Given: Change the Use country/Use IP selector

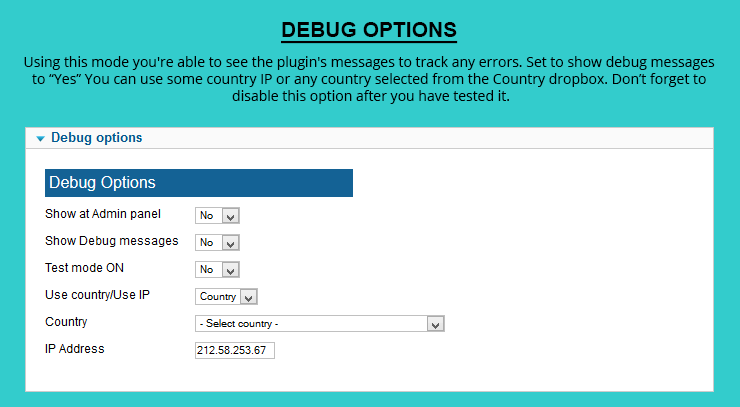Looking at the screenshot, I should point(226,297).
